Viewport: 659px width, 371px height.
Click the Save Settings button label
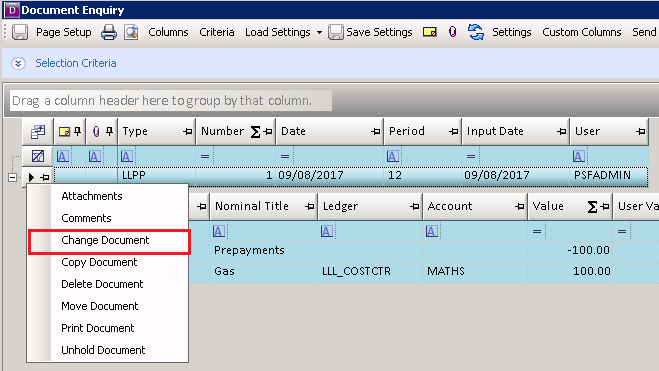coord(379,32)
